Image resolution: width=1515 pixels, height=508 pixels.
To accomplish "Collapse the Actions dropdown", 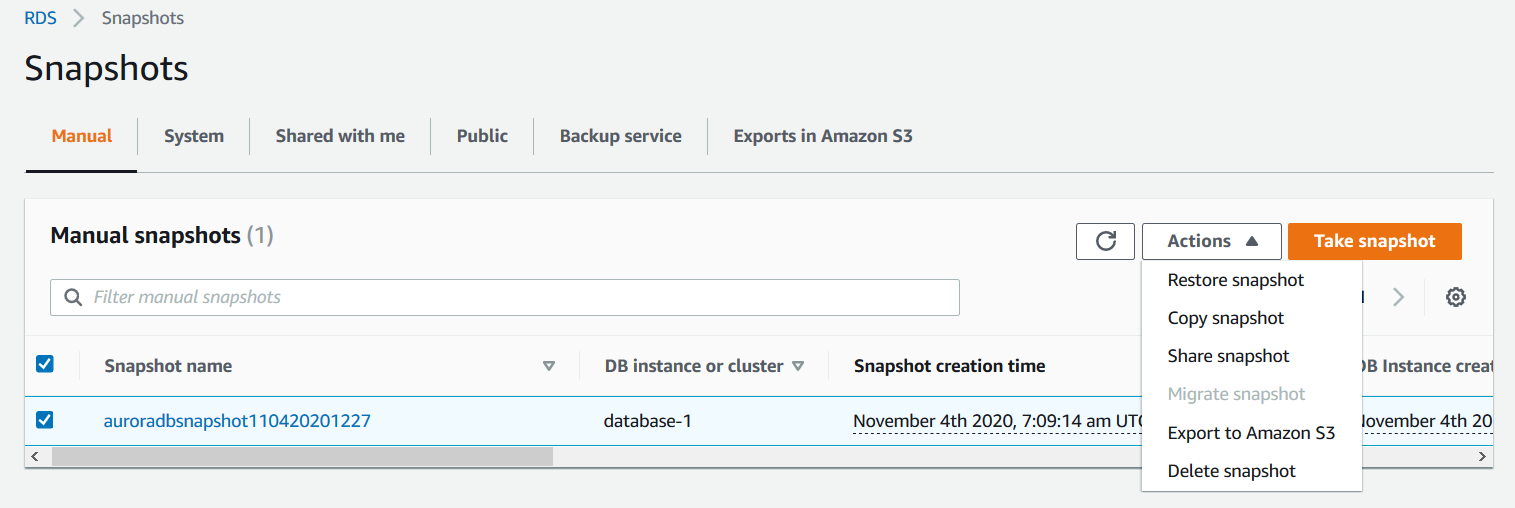I will [1211, 241].
